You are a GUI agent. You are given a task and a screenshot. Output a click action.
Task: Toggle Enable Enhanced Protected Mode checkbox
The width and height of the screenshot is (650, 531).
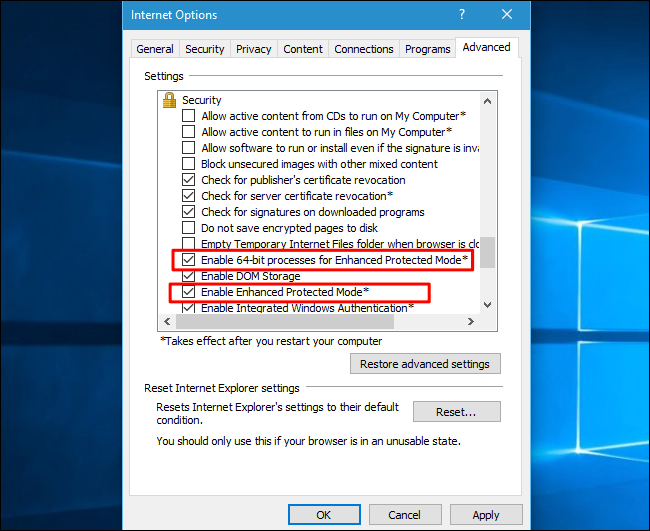click(189, 292)
